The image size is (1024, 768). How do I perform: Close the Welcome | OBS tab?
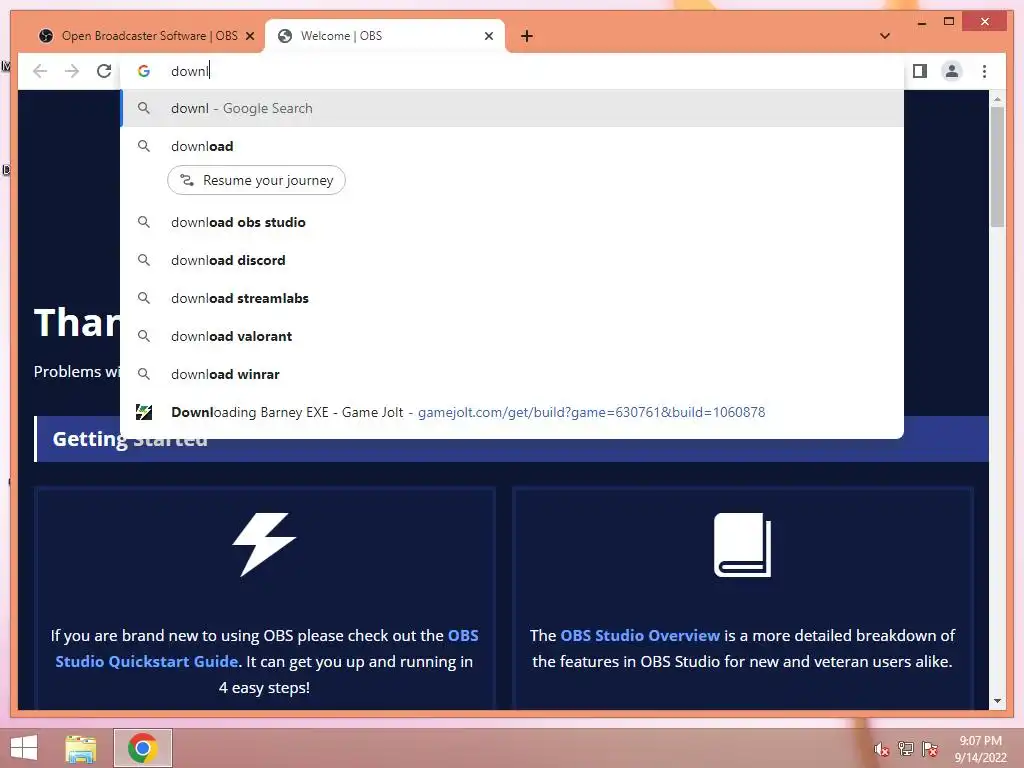coord(488,37)
